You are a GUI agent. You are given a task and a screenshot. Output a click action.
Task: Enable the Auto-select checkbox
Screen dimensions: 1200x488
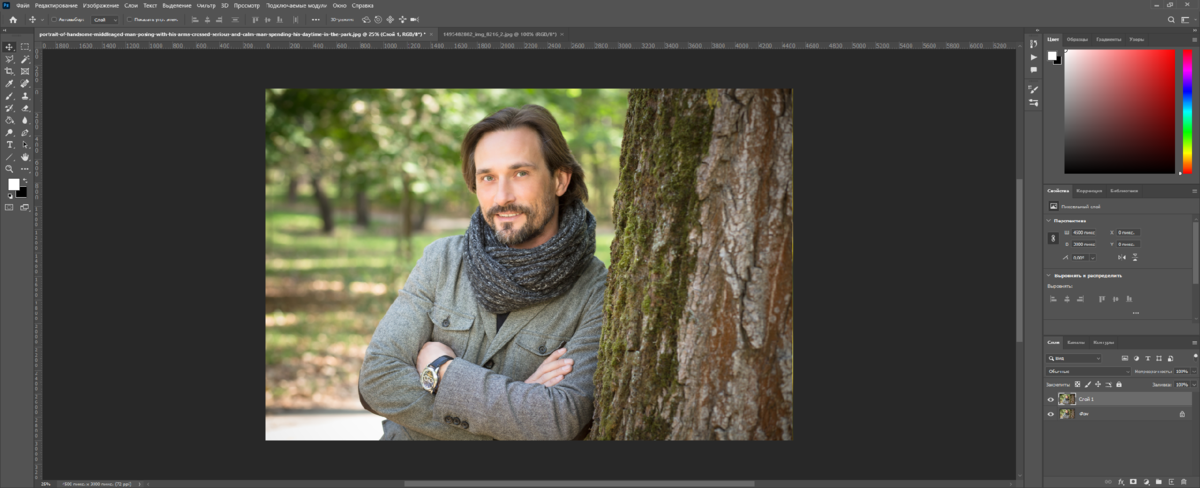point(54,19)
